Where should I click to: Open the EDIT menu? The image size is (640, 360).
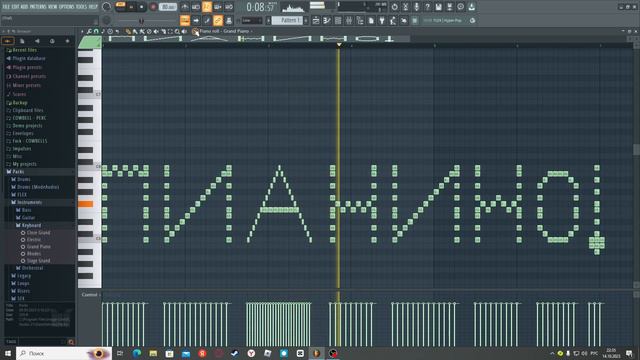point(15,7)
